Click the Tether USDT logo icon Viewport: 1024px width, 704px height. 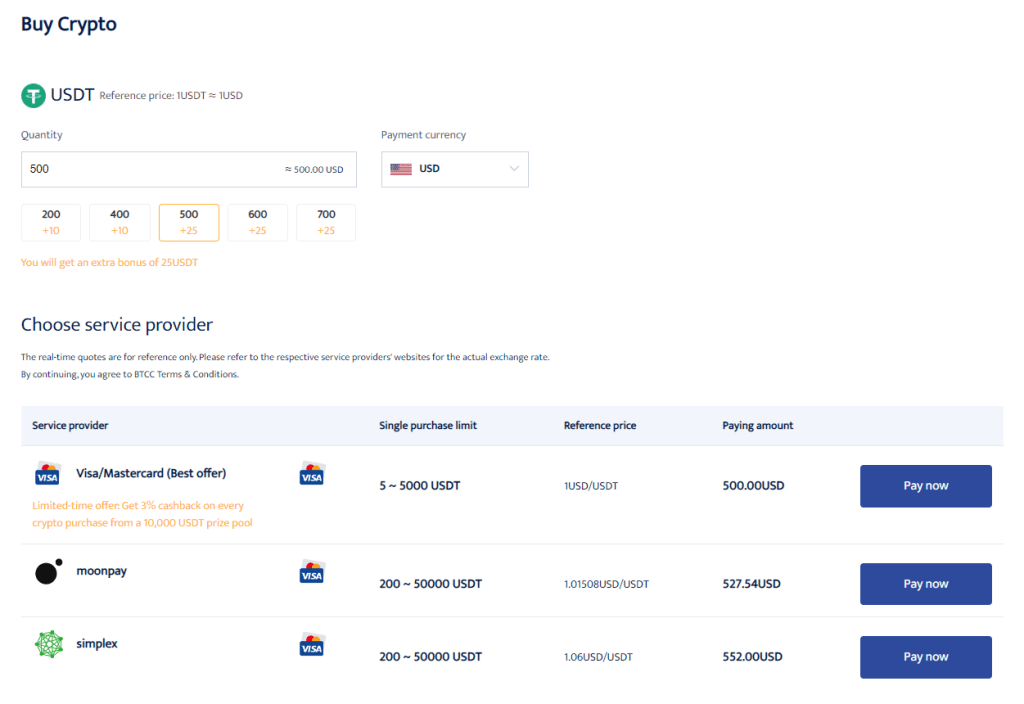tap(34, 94)
